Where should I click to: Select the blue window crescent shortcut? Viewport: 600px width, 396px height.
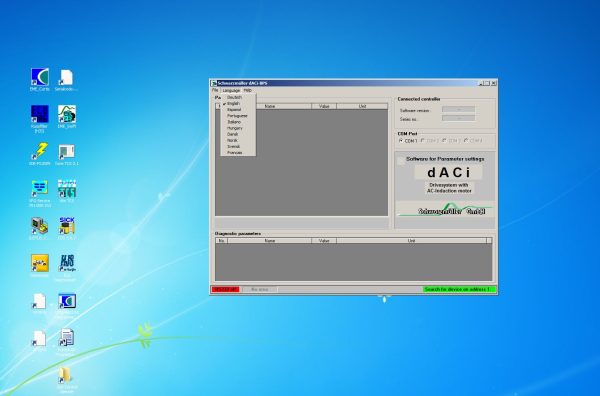click(x=67, y=301)
